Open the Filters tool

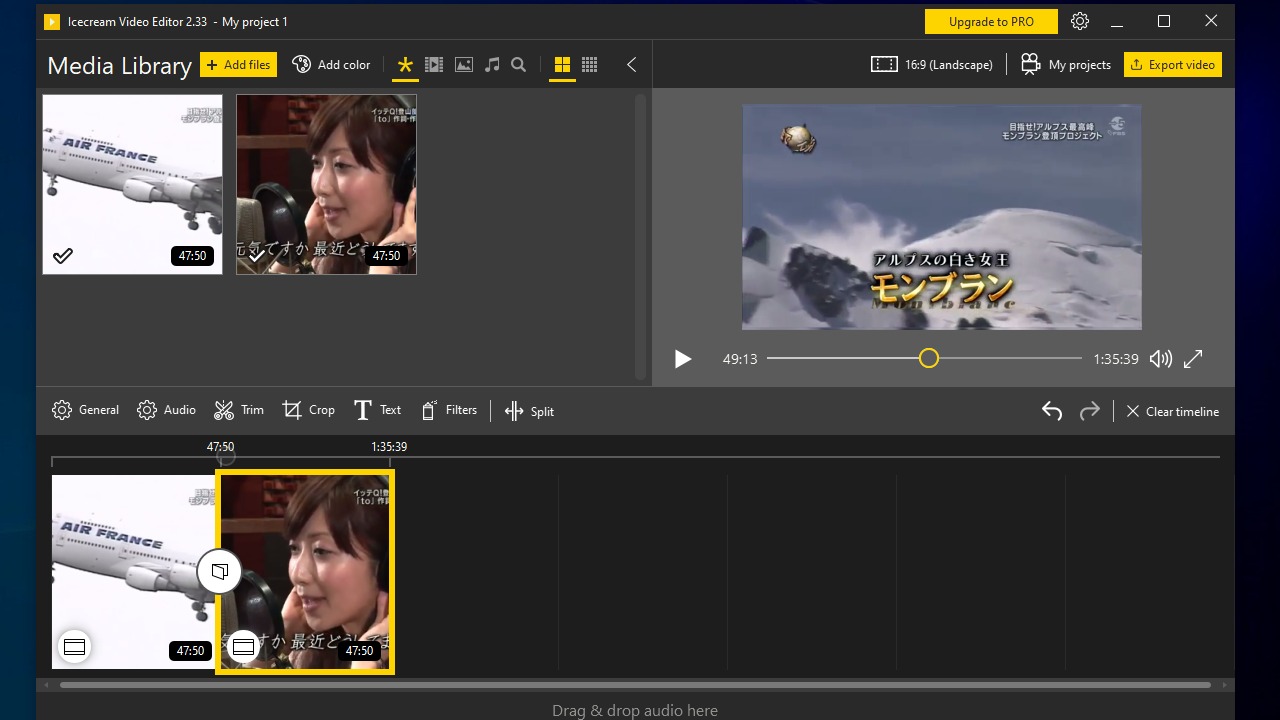[448, 410]
